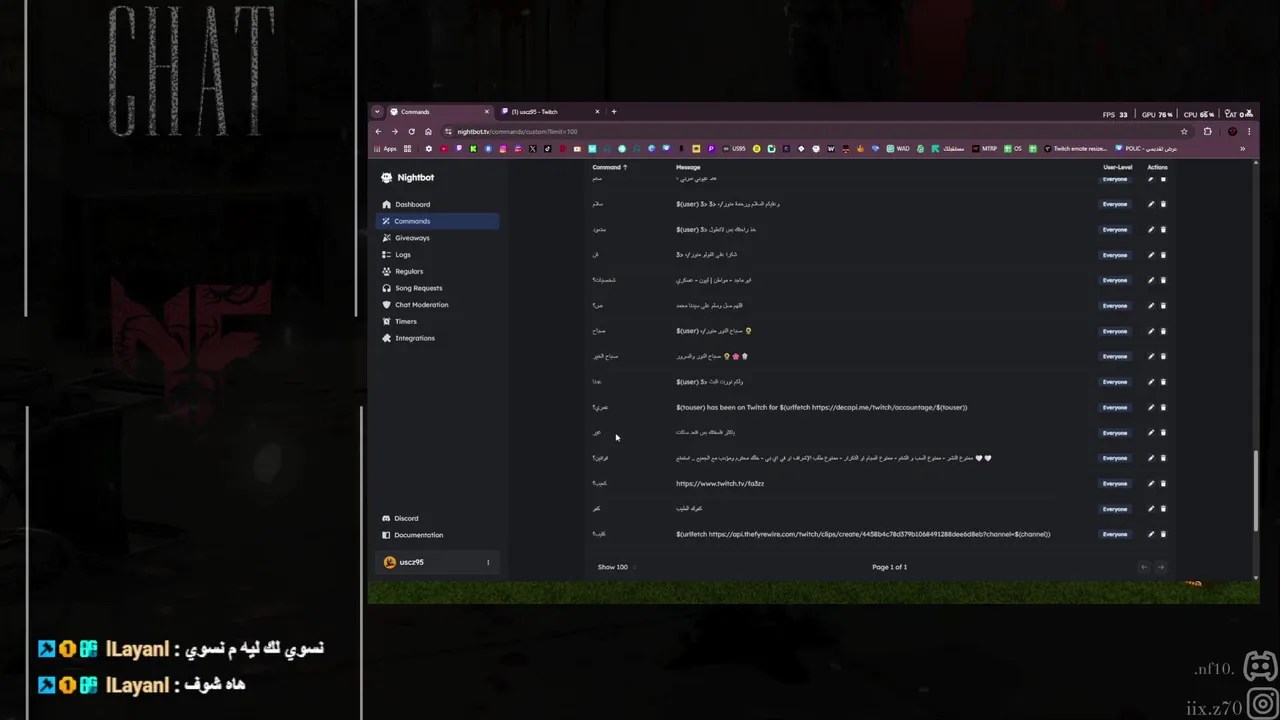Open Integrations in the sidebar
Screen dimensions: 1280x720
pyautogui.click(x=438, y=338)
